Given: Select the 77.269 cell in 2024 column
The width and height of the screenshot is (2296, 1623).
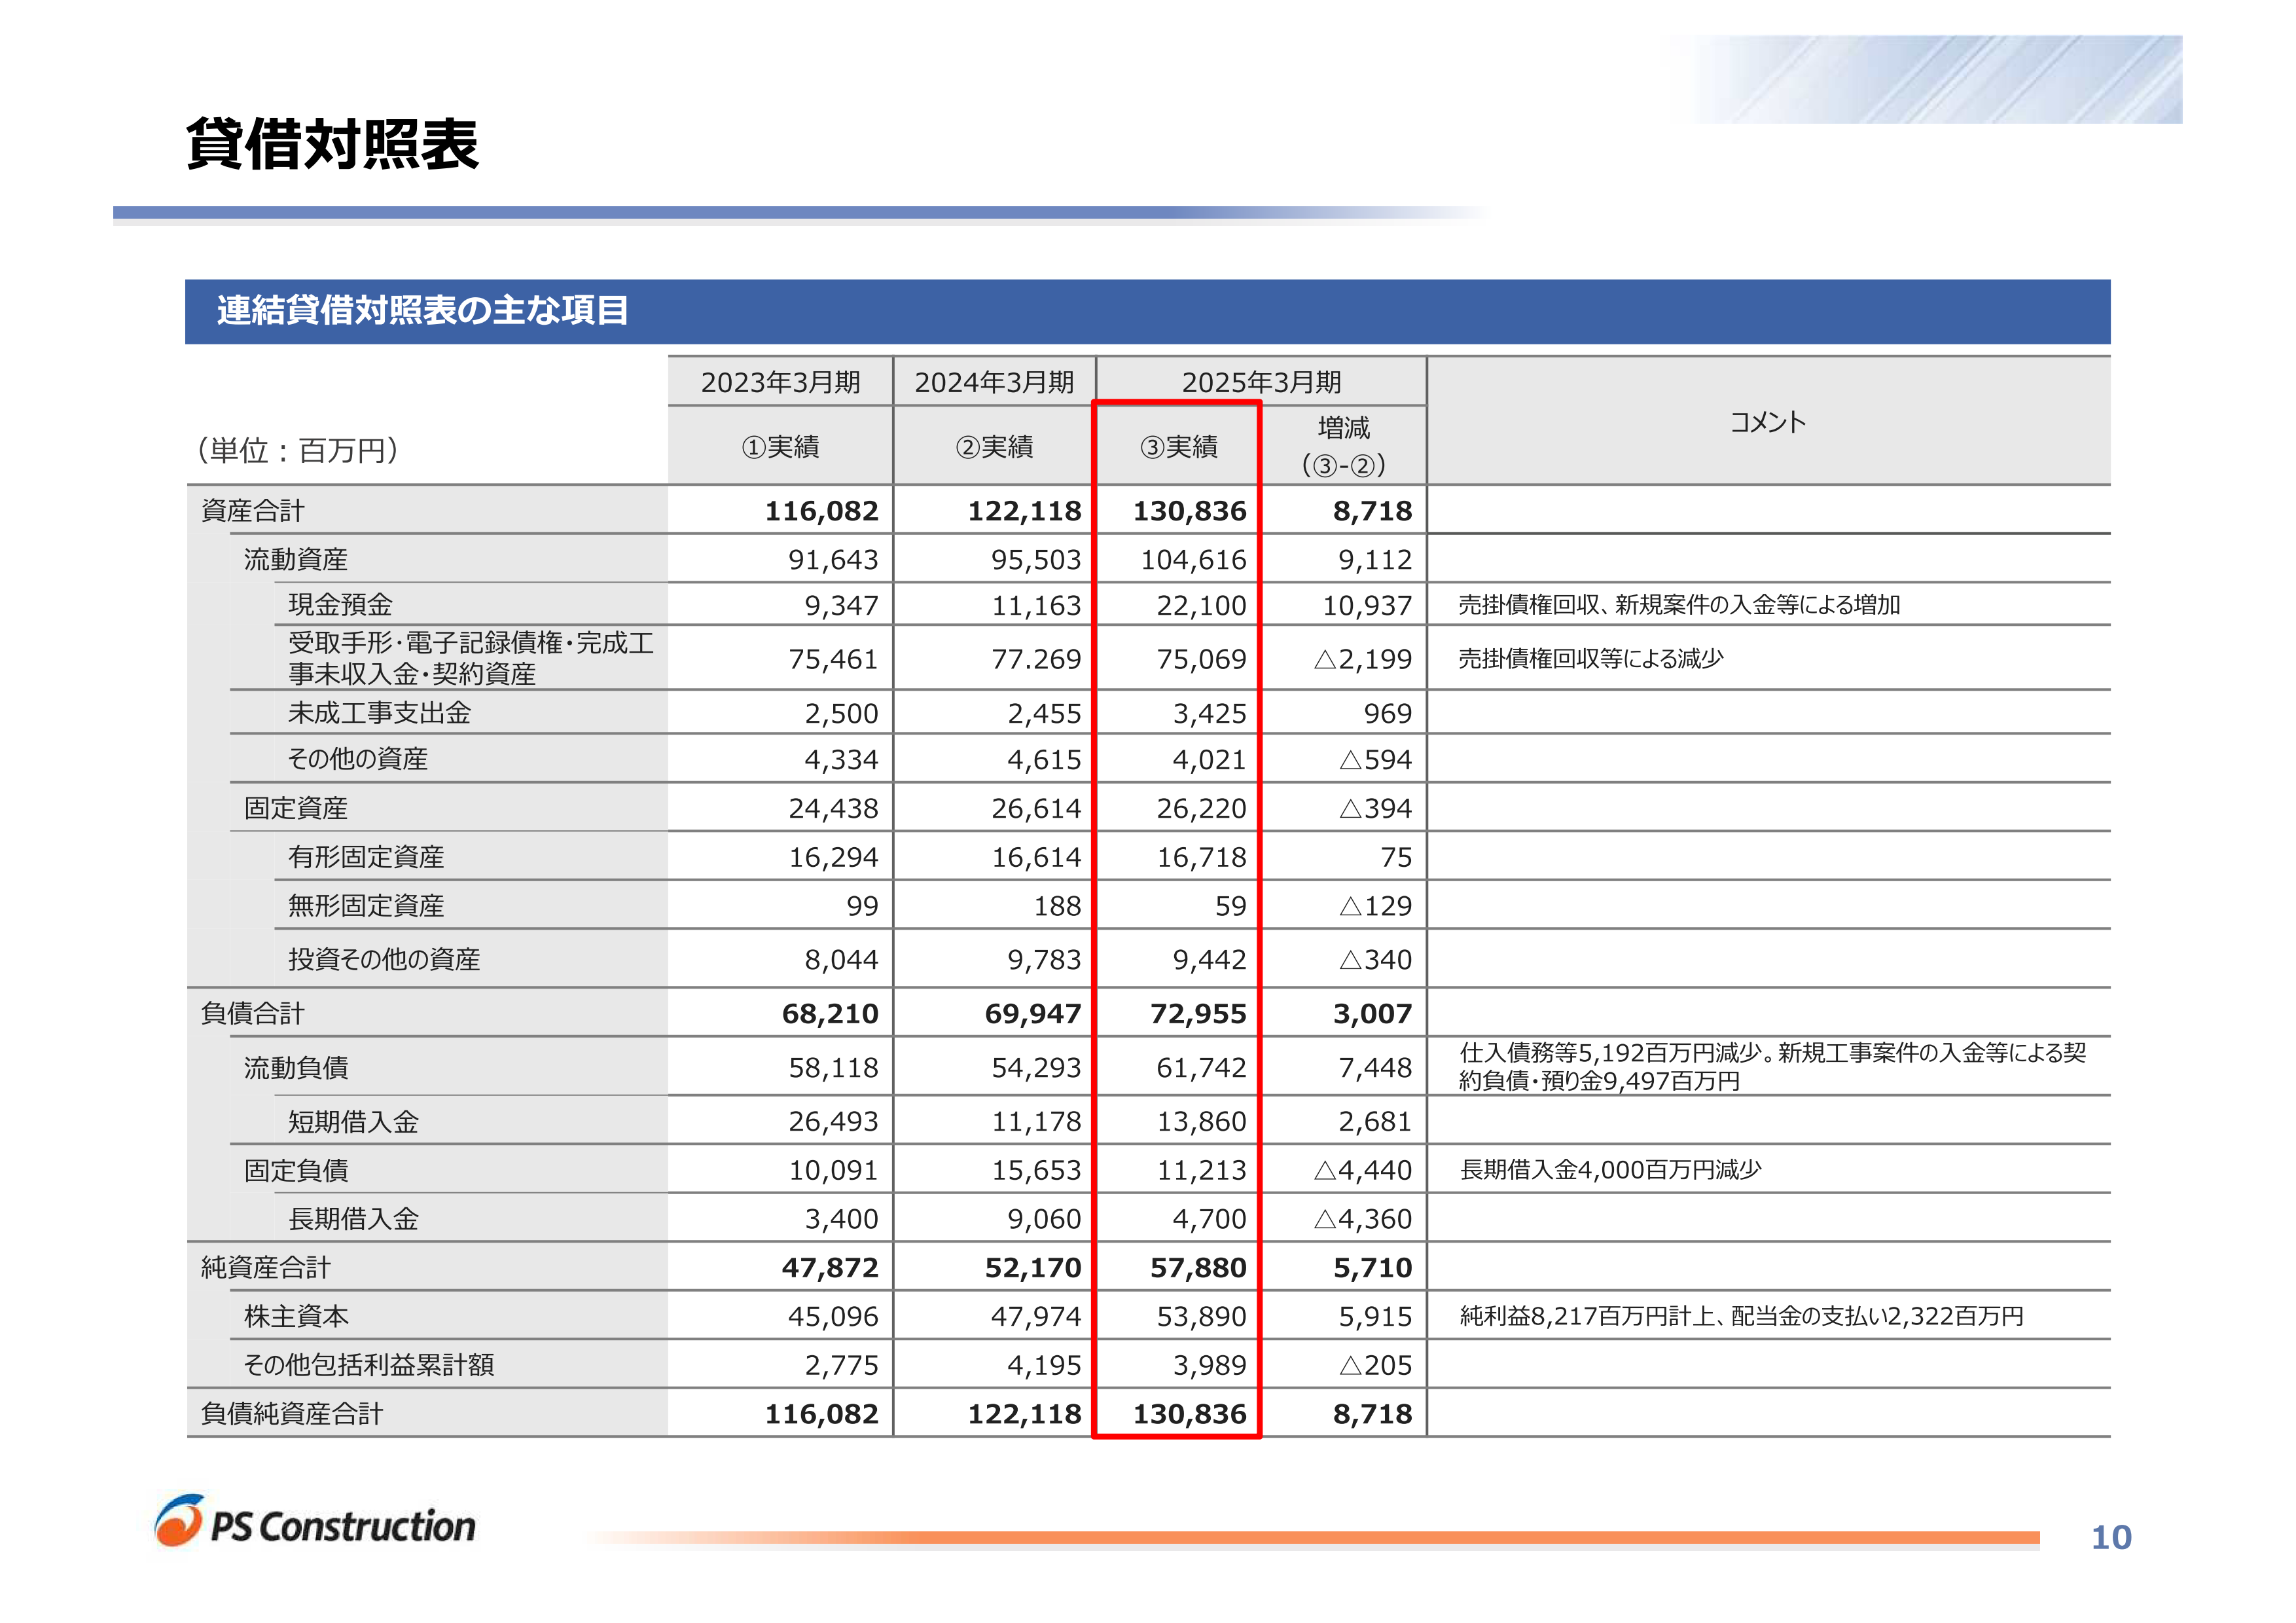Looking at the screenshot, I should click(x=1036, y=659).
